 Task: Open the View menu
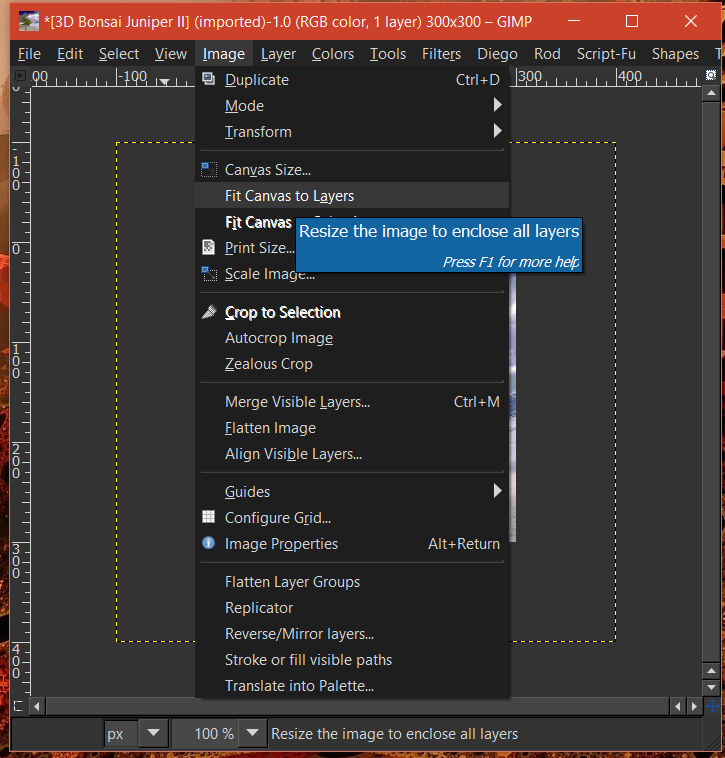tap(171, 54)
